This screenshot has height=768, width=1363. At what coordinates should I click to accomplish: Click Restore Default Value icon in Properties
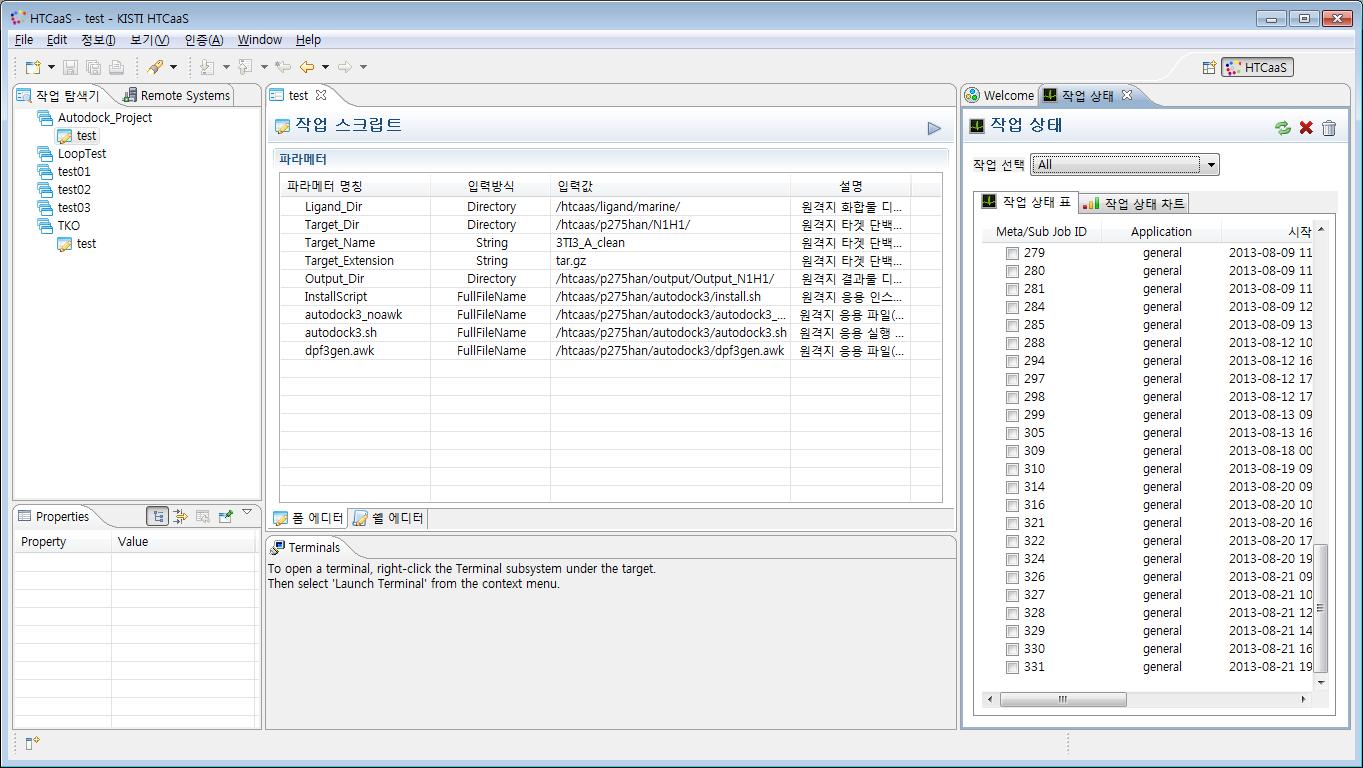point(203,516)
